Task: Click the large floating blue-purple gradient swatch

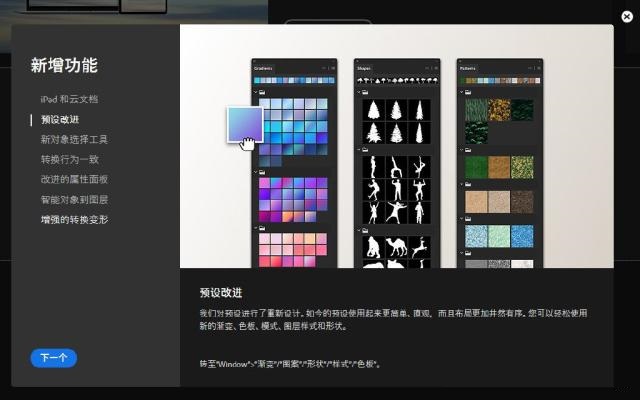Action: tap(245, 124)
